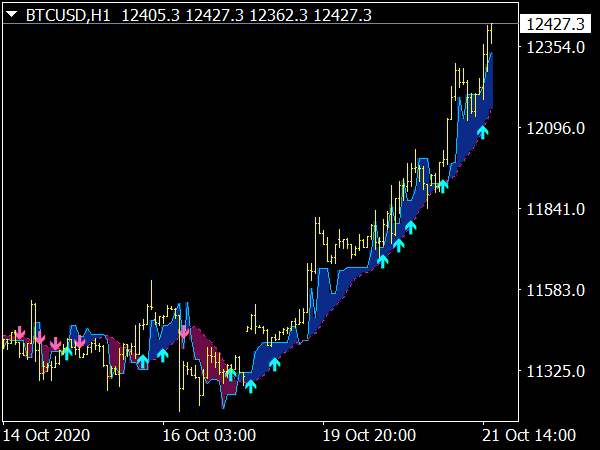
Task: Click the 12096.0 price scale label
Action: (556, 128)
